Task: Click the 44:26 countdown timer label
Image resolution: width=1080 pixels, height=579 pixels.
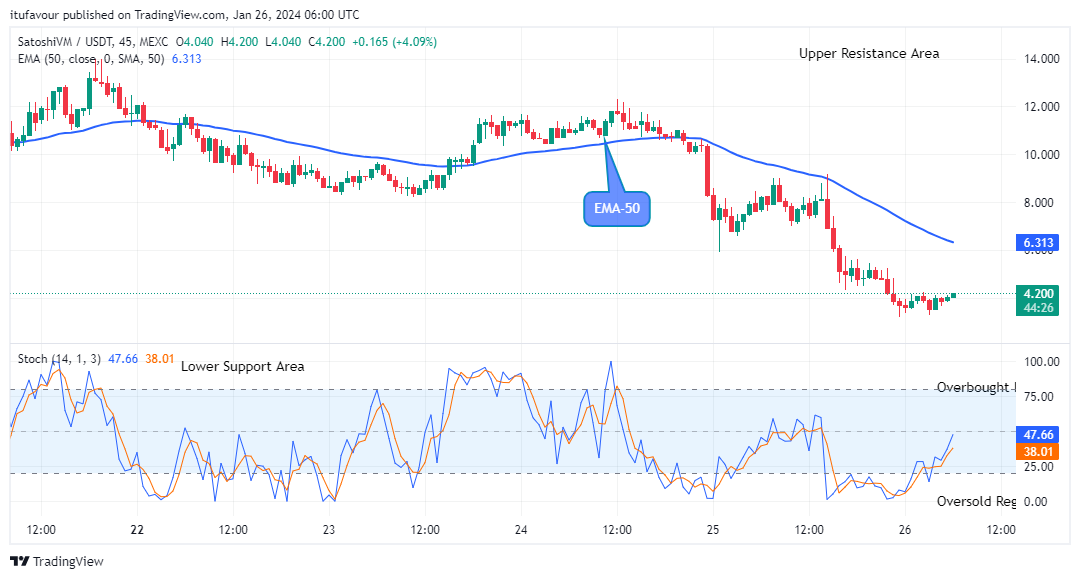Action: point(1038,308)
